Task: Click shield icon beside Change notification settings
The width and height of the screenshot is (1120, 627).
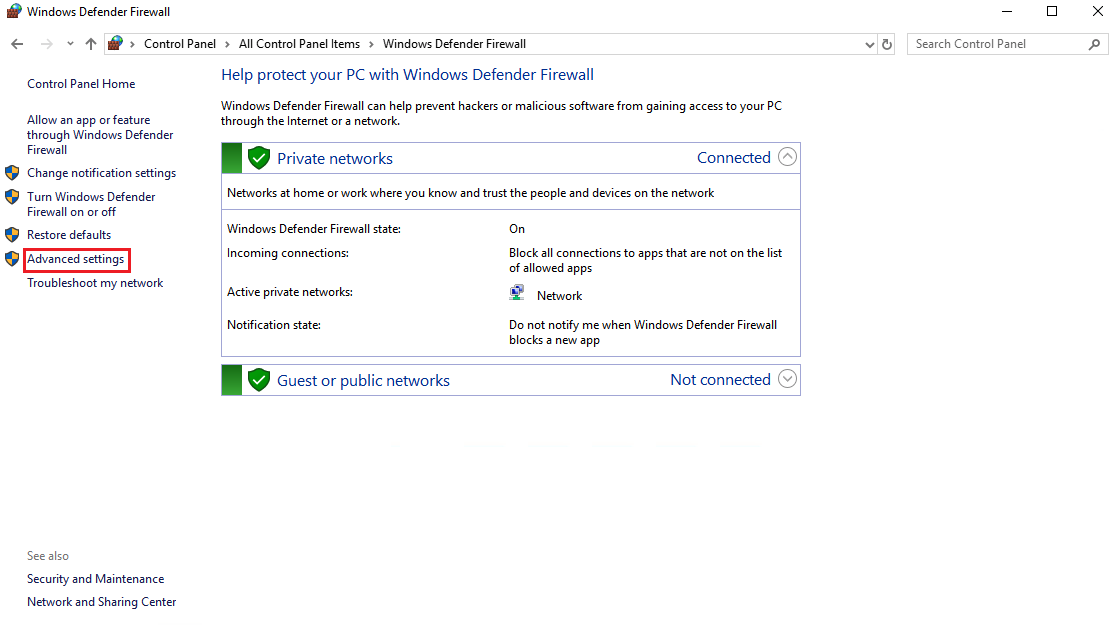Action: click(x=12, y=173)
